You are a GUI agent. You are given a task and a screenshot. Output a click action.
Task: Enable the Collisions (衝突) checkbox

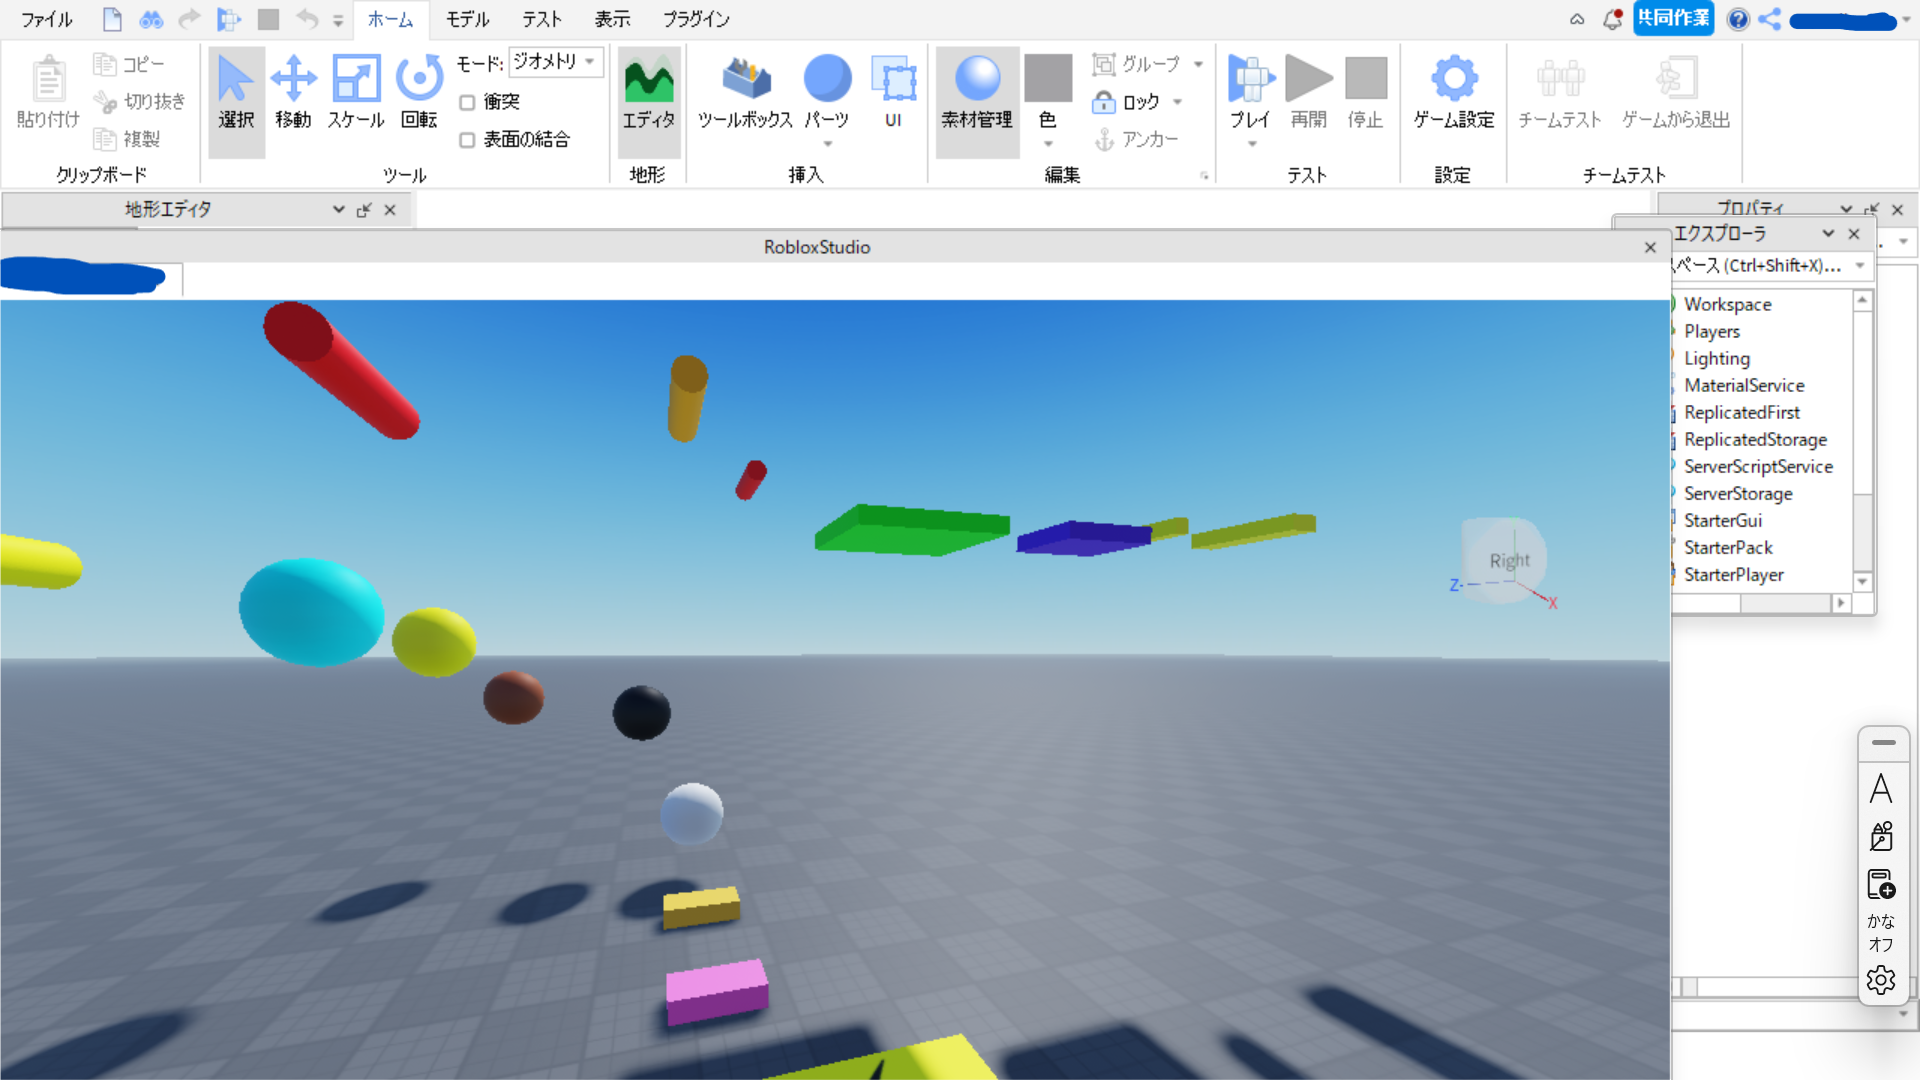click(x=467, y=102)
